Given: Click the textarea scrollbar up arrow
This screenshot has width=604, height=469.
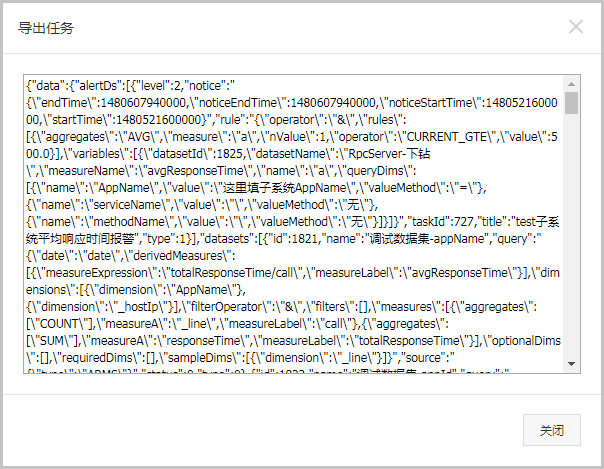Looking at the screenshot, I should (x=571, y=84).
